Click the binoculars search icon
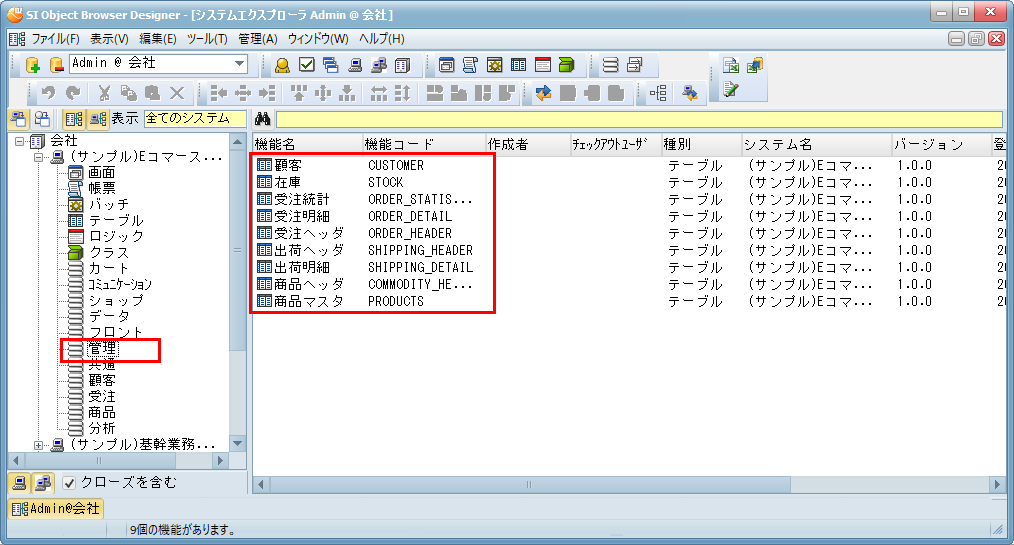 pos(263,118)
